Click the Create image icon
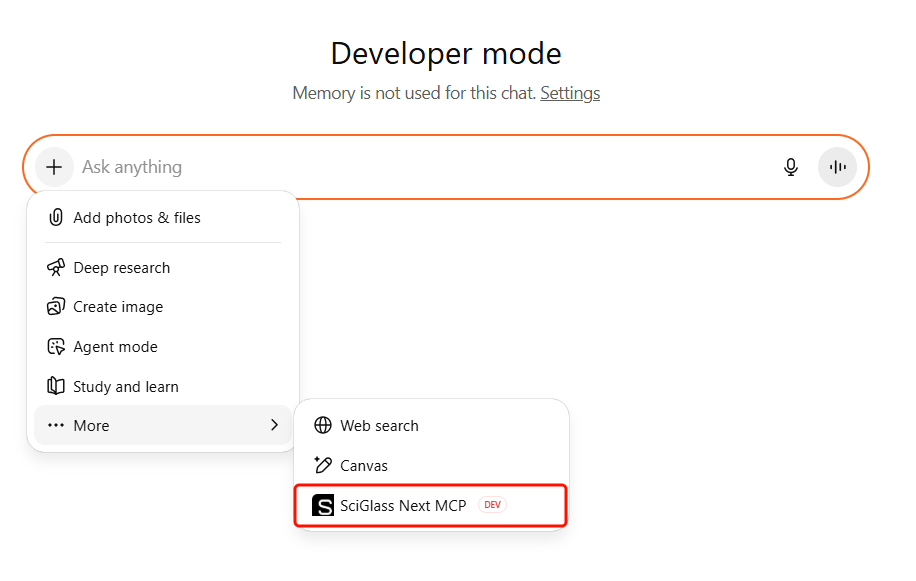The height and width of the screenshot is (581, 916). pyautogui.click(x=56, y=307)
